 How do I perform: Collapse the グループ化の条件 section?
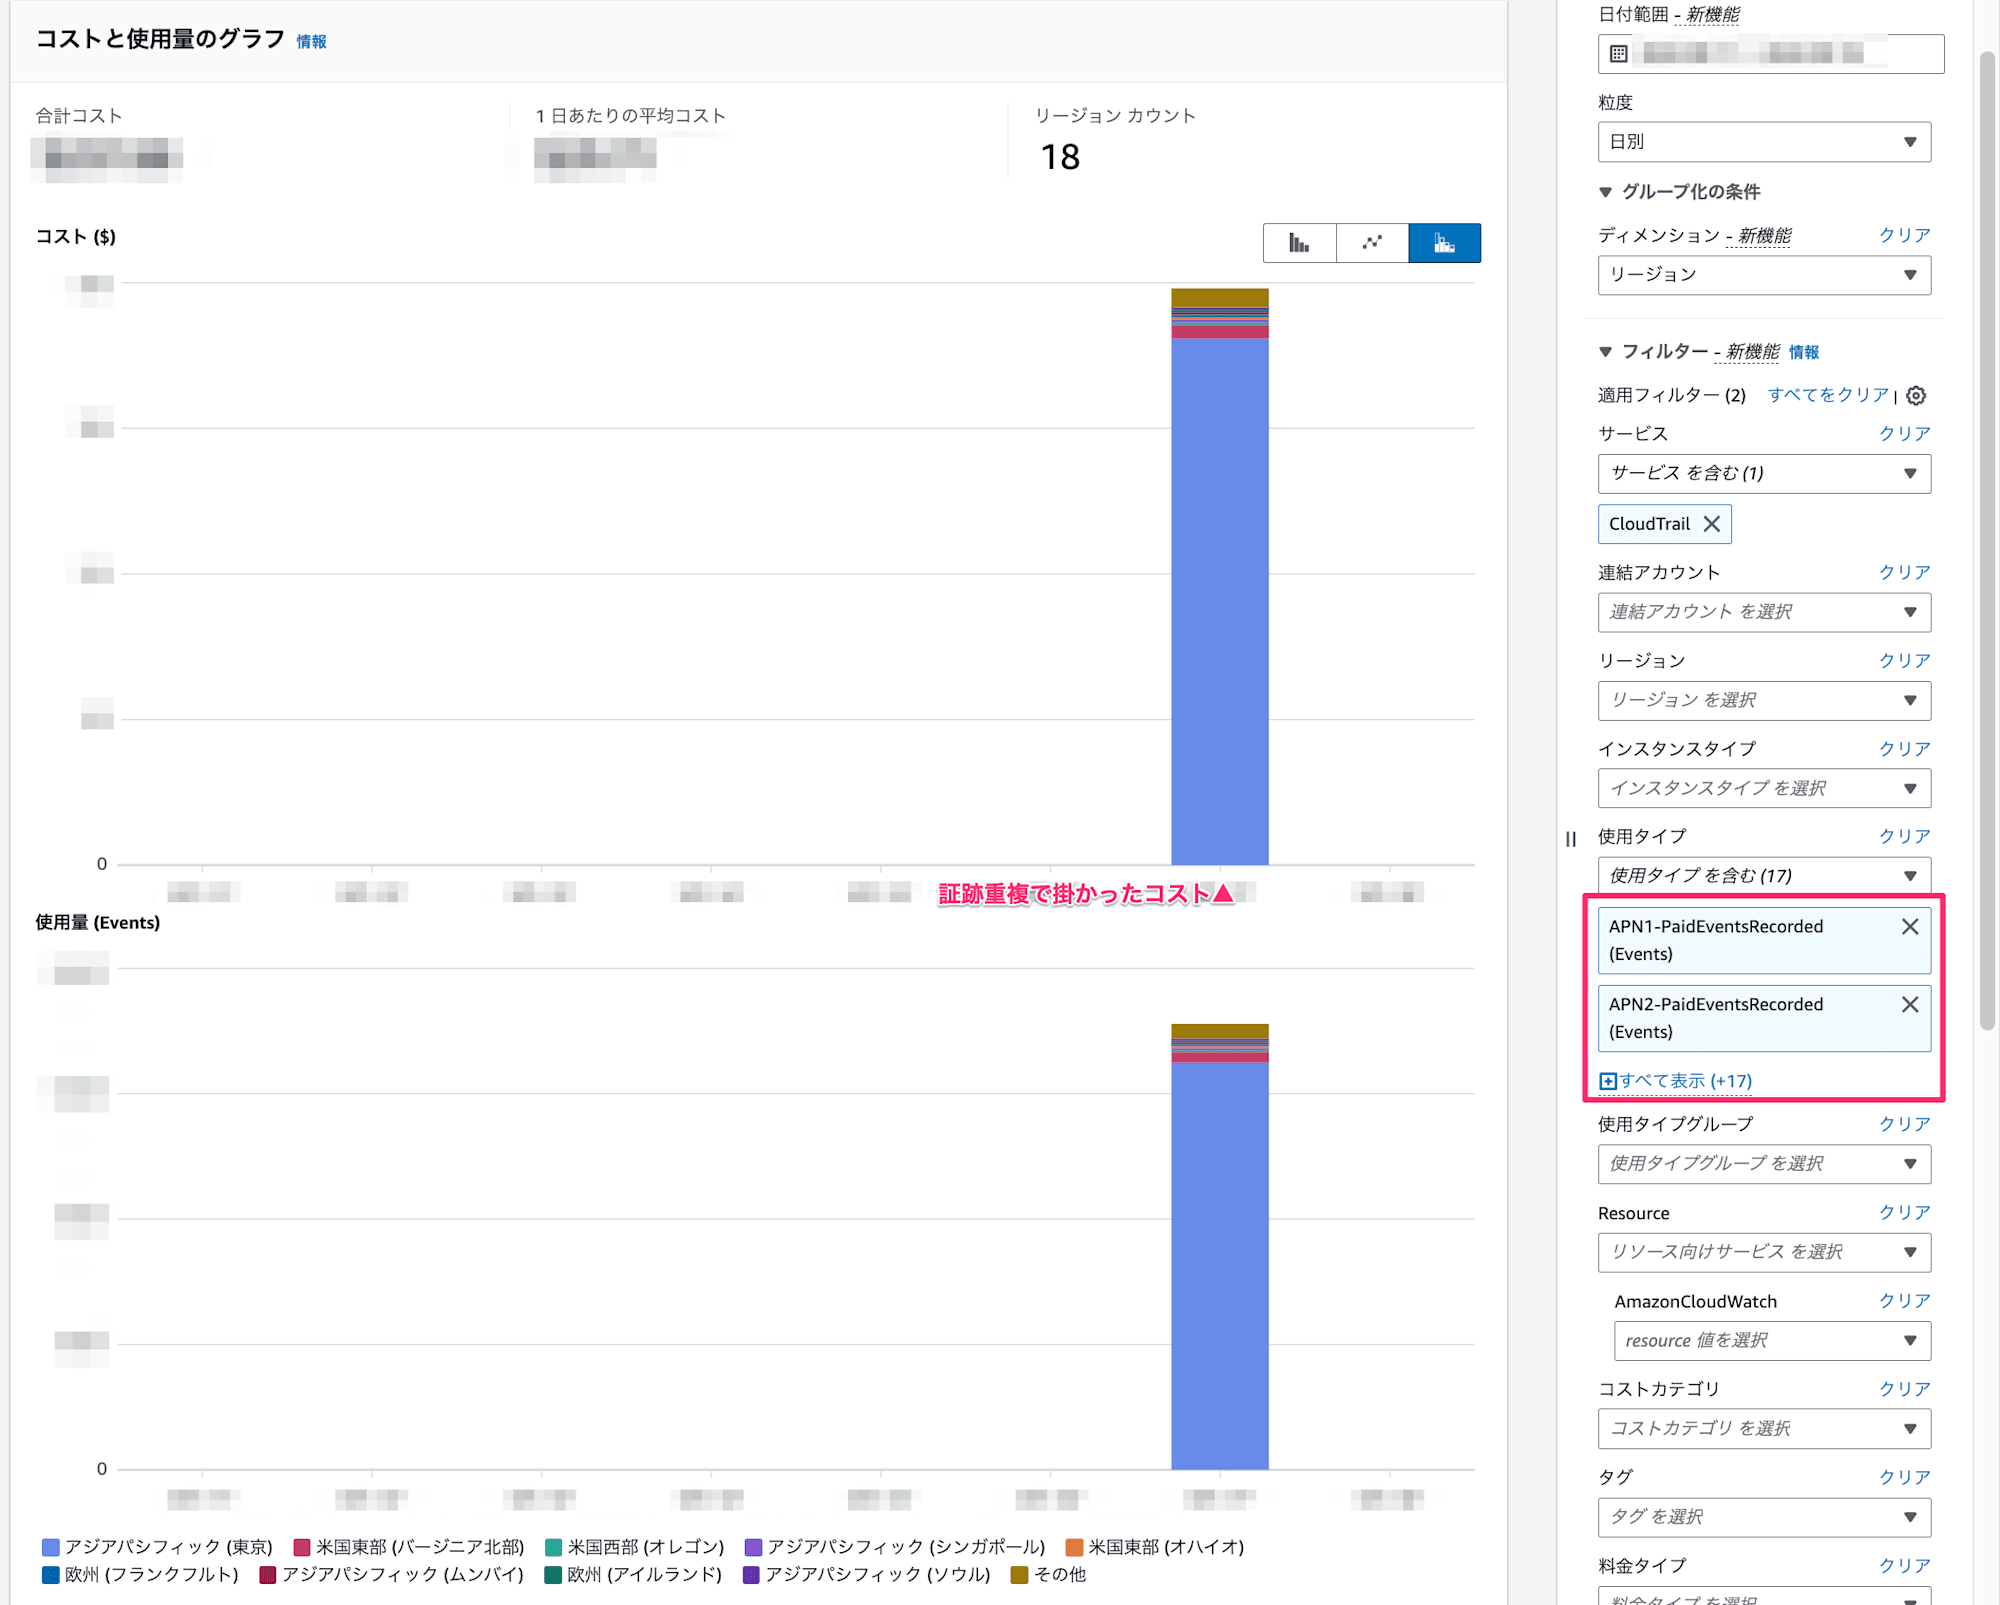coord(1605,192)
